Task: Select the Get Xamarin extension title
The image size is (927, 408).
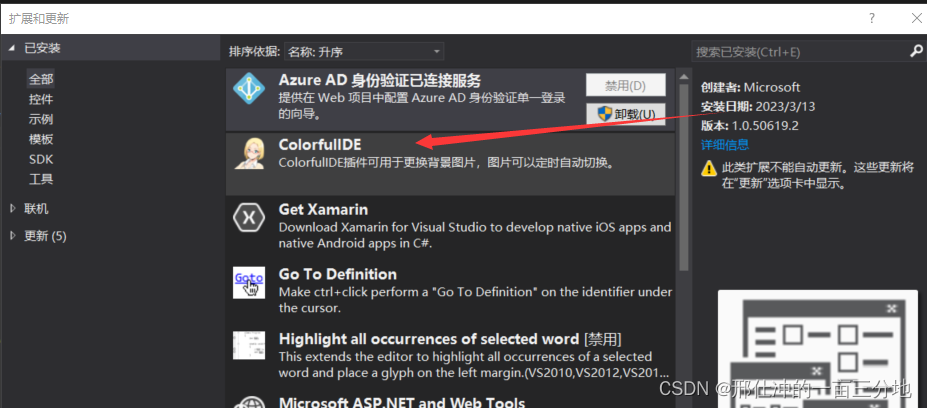Action: (x=323, y=209)
